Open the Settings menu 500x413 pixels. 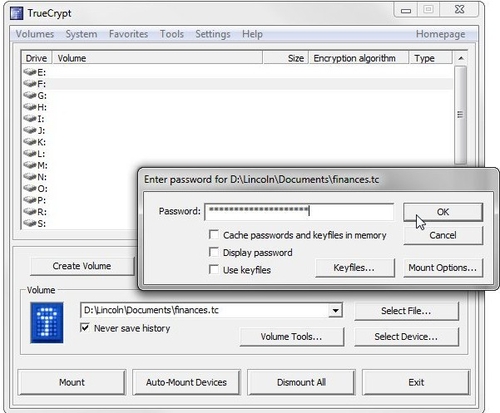(213, 34)
